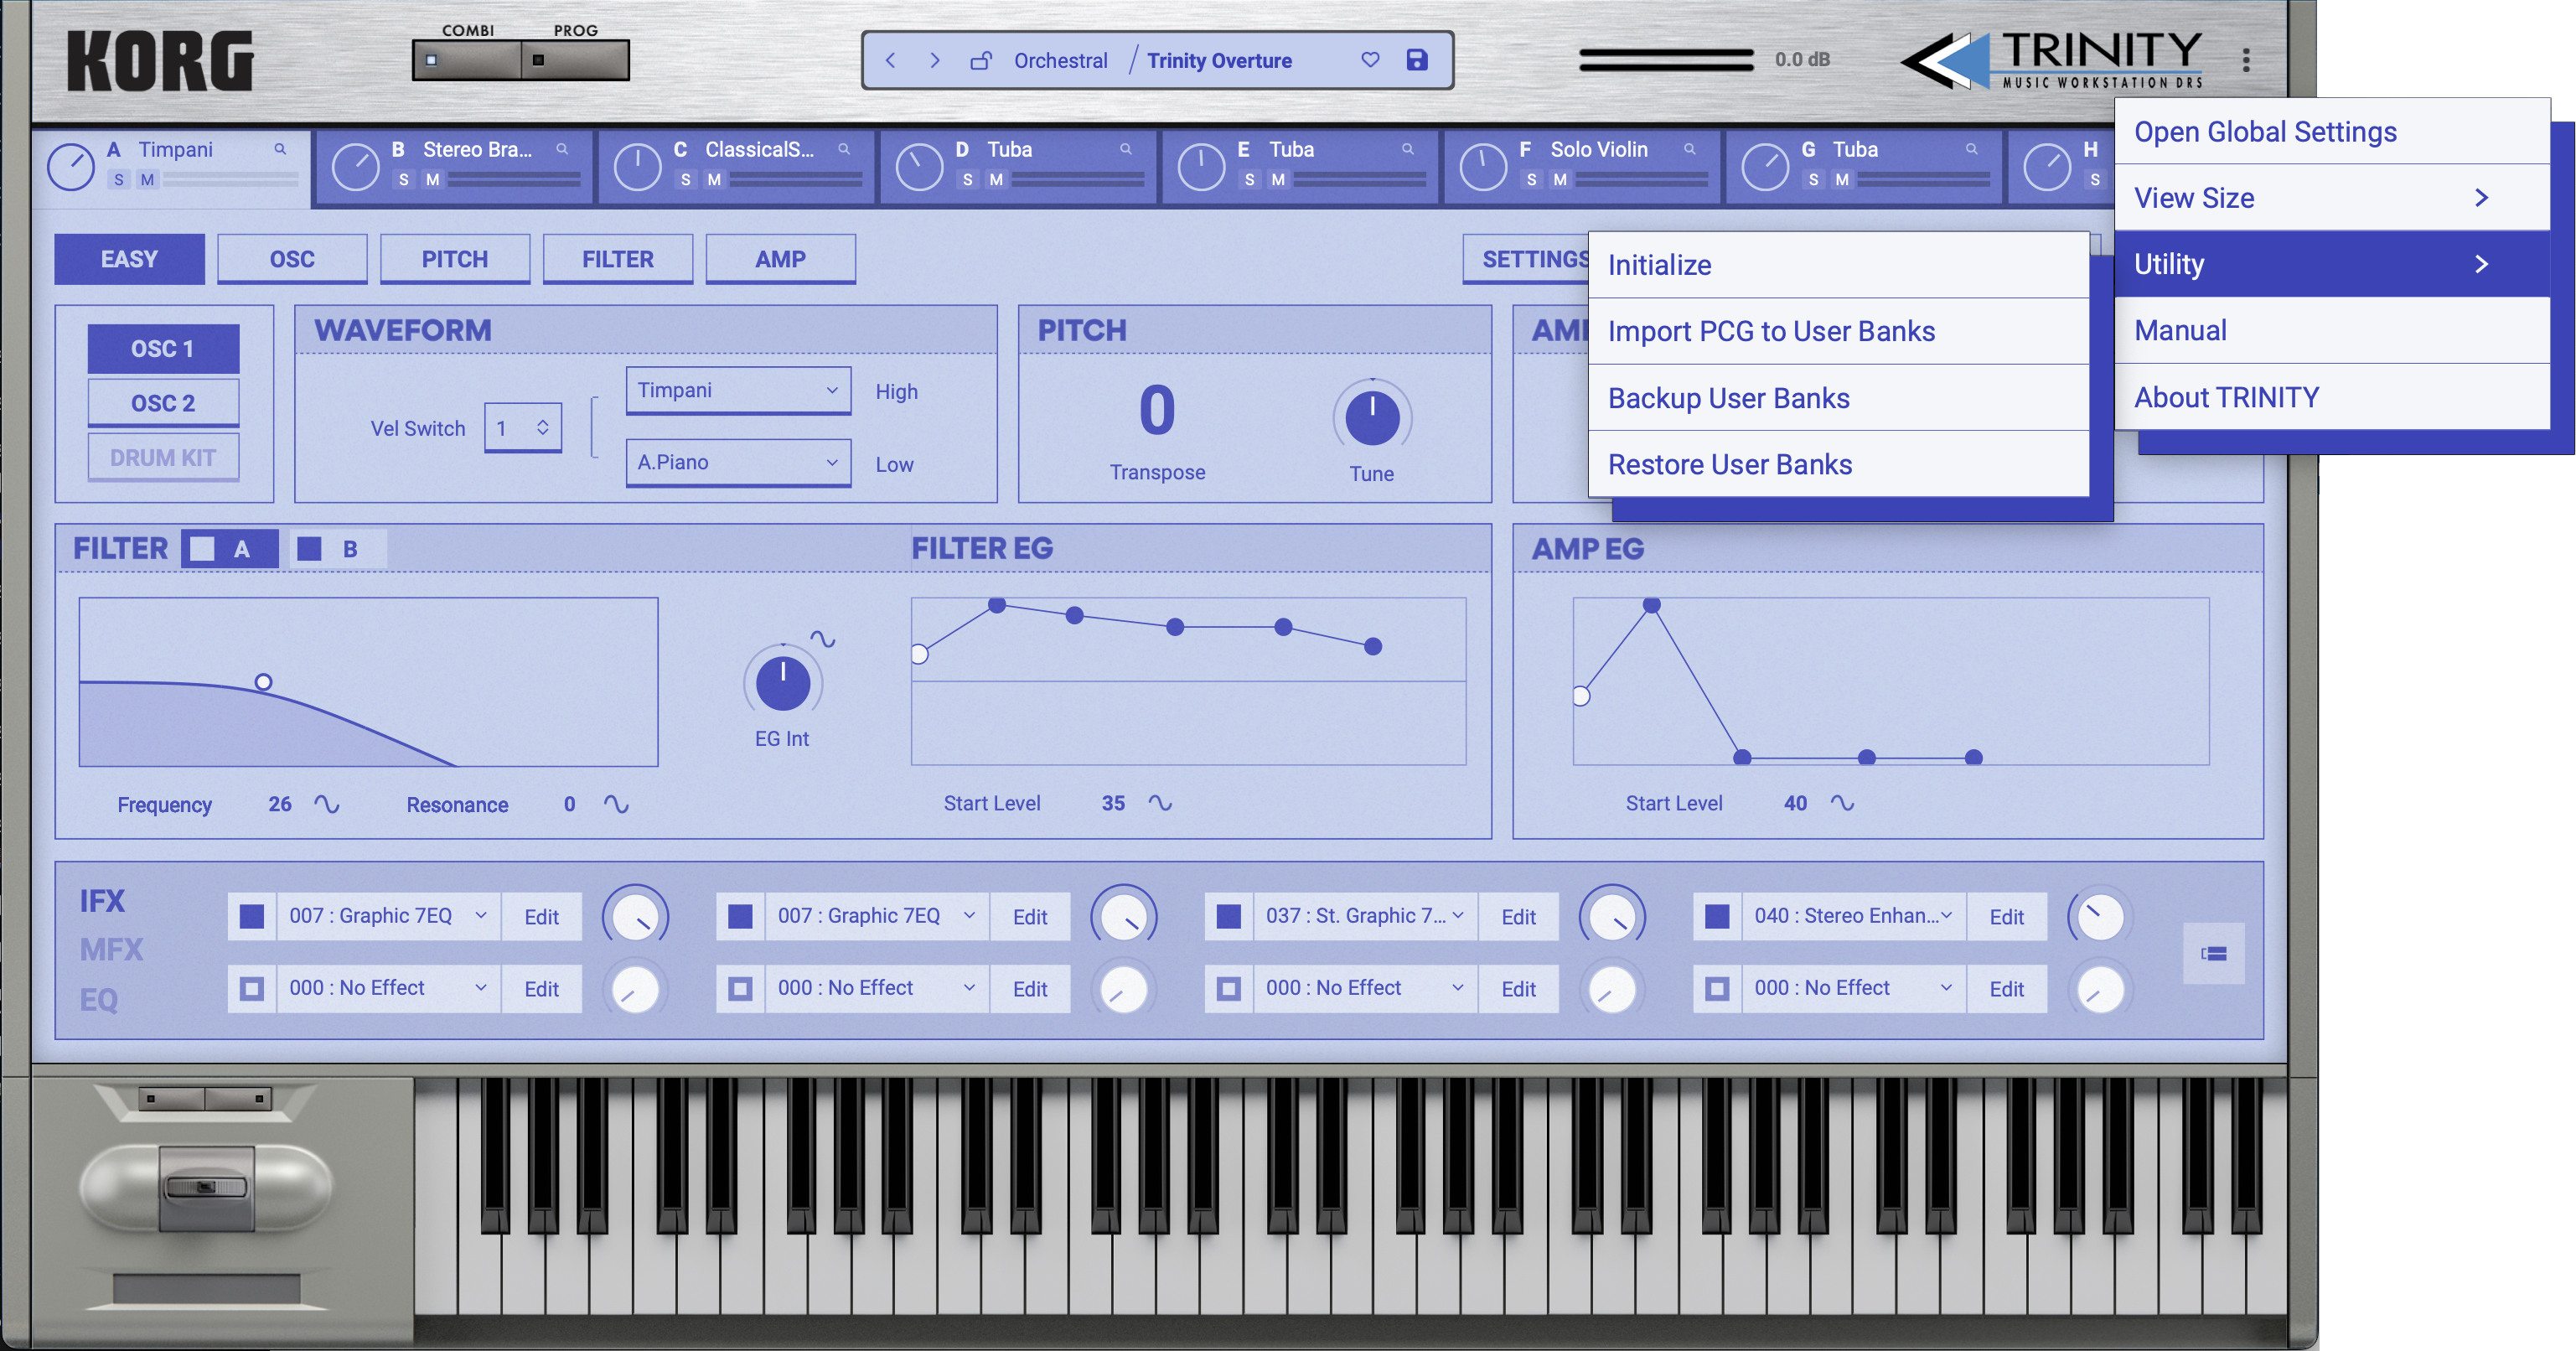The width and height of the screenshot is (2576, 1351).
Task: Search programs for timbre A Timpani
Action: tap(280, 149)
